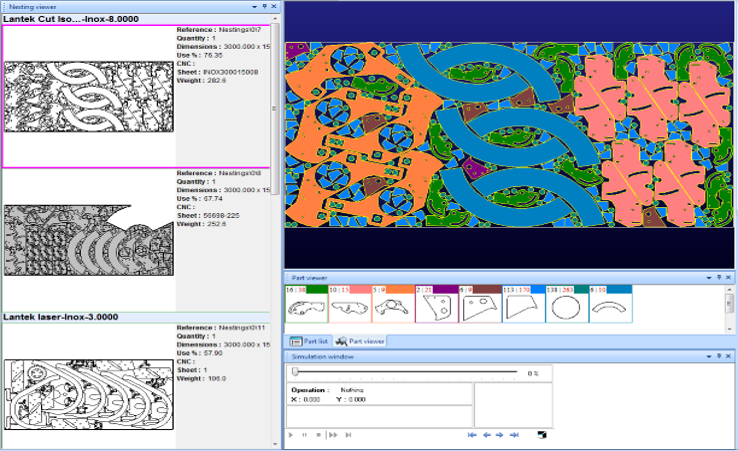
Task: Switch to the Part list tab
Action: 309,341
